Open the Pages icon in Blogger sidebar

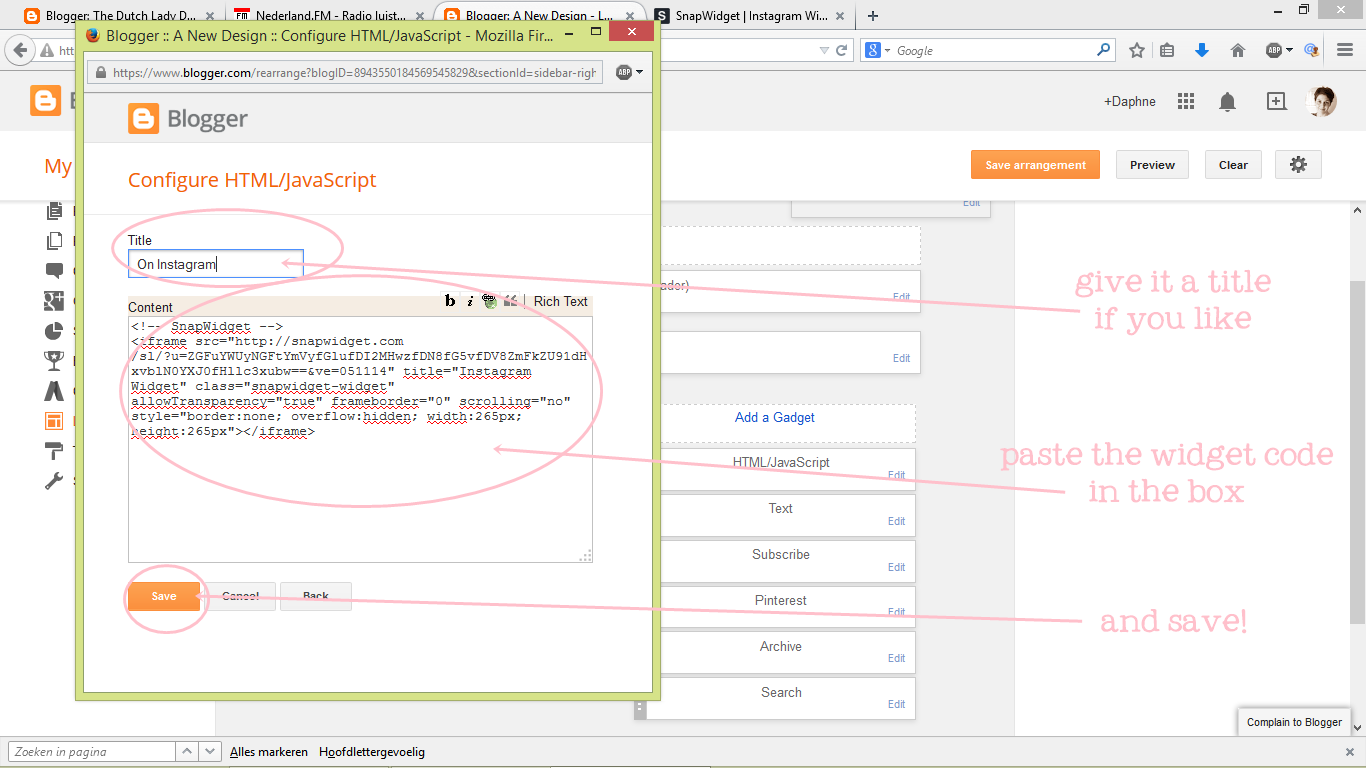point(54,241)
